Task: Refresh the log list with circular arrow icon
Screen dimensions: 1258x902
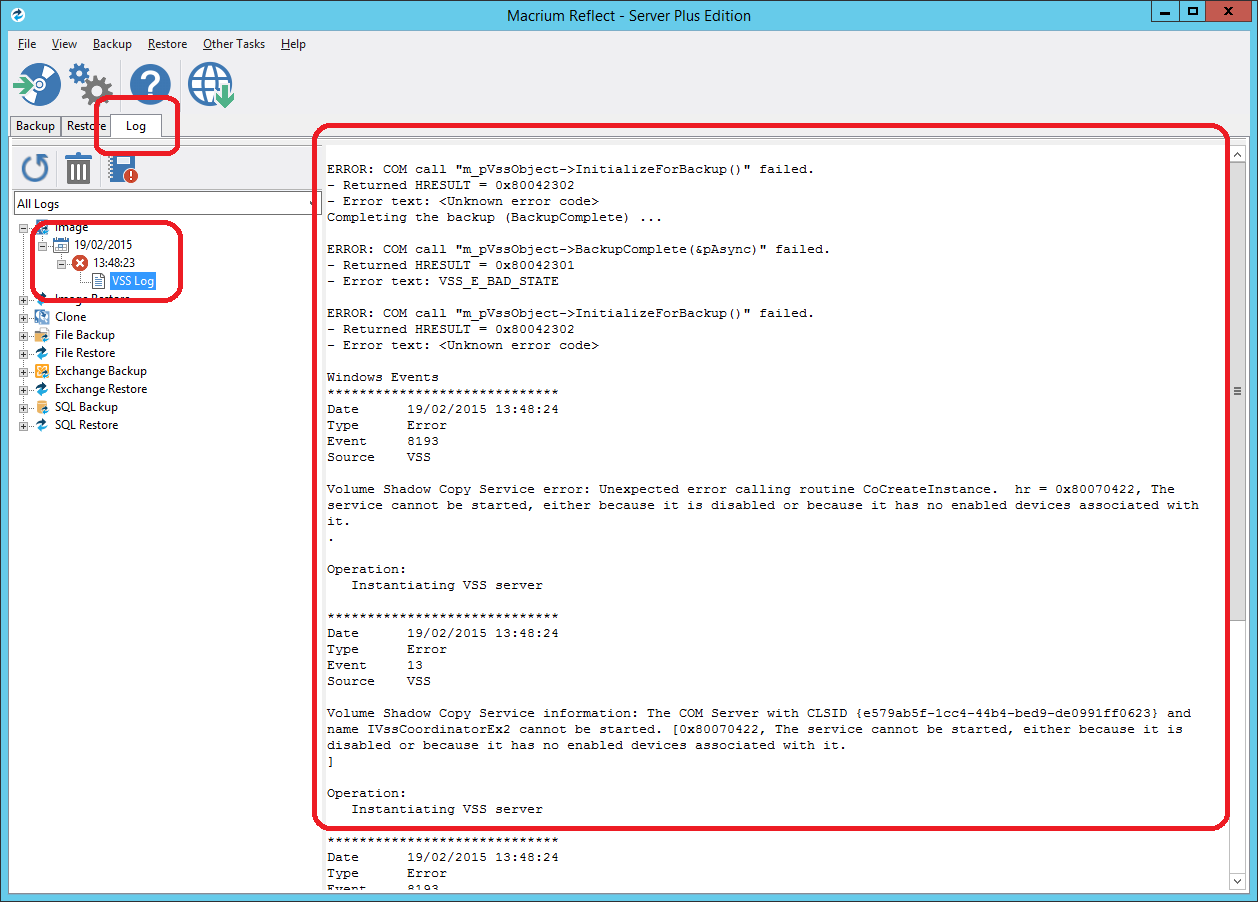Action: click(x=34, y=168)
